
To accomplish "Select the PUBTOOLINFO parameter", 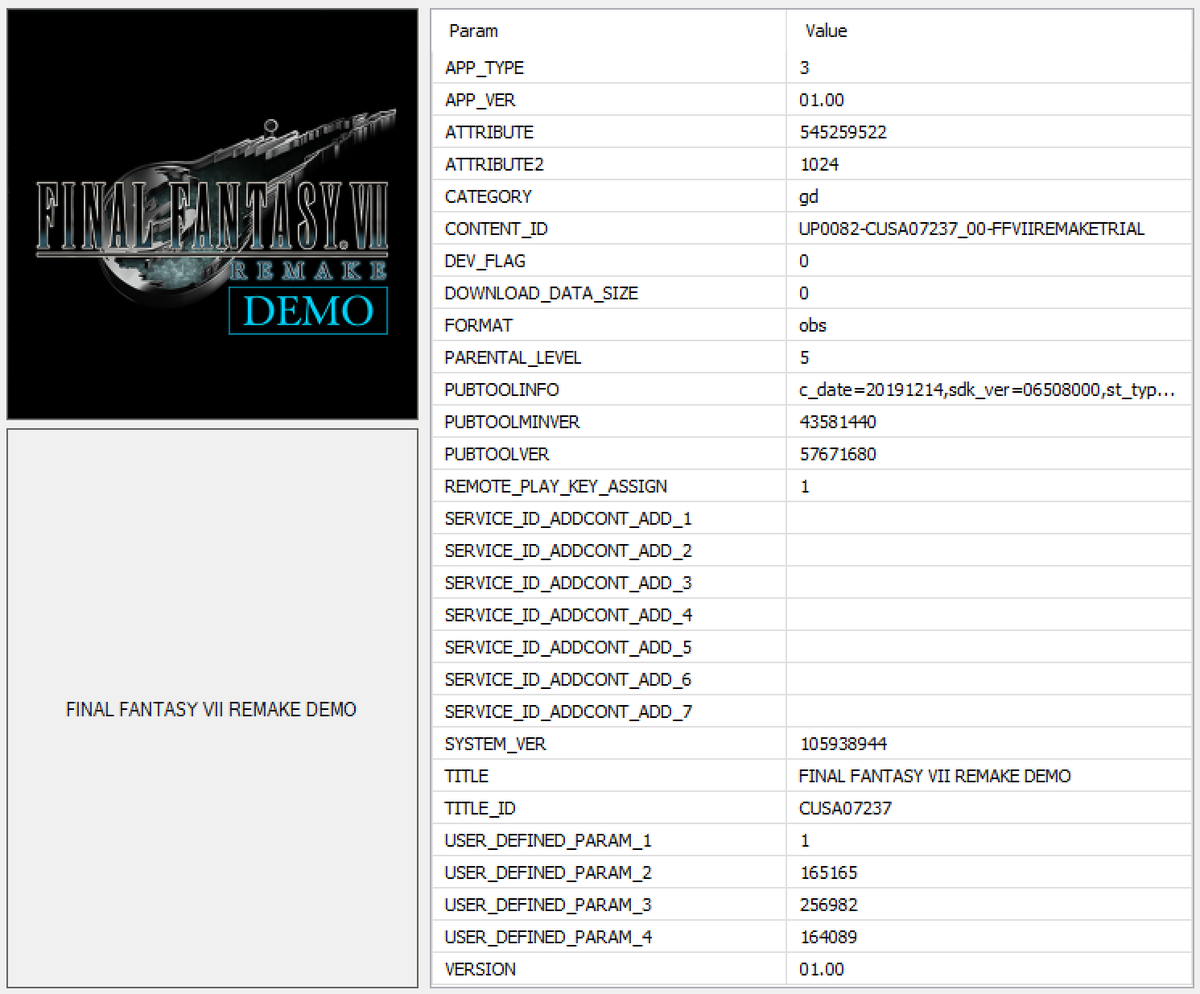I will pyautogui.click(x=502, y=390).
